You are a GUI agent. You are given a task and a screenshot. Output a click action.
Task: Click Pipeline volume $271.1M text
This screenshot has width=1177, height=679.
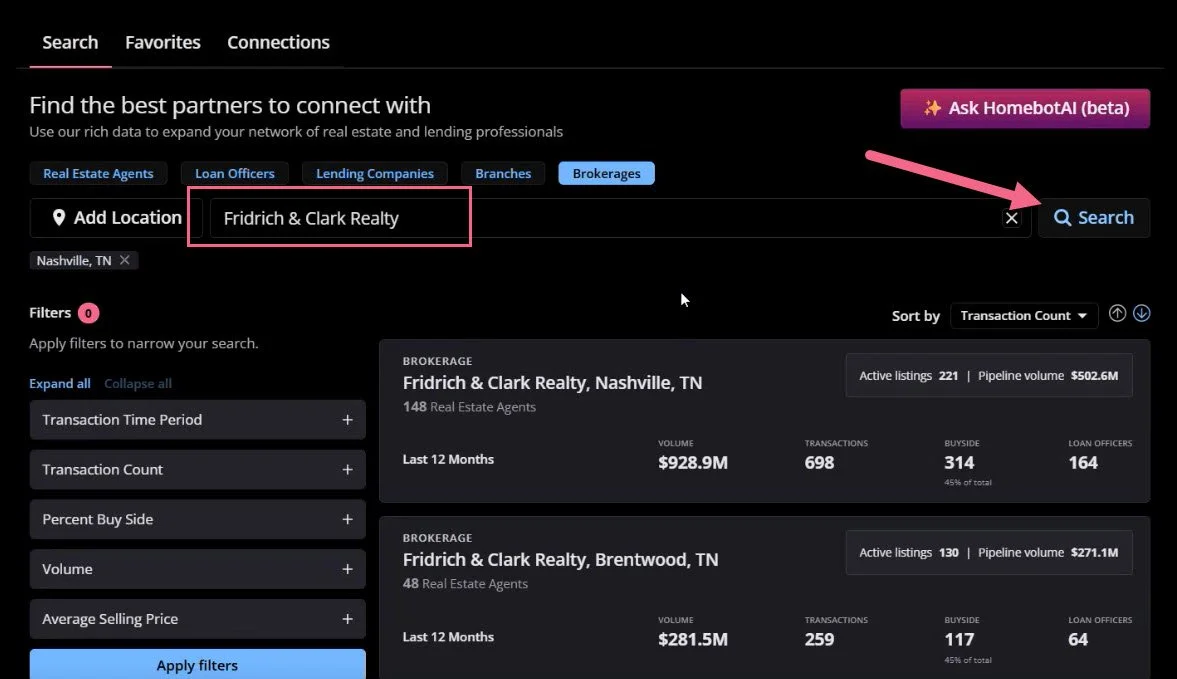tap(1048, 552)
